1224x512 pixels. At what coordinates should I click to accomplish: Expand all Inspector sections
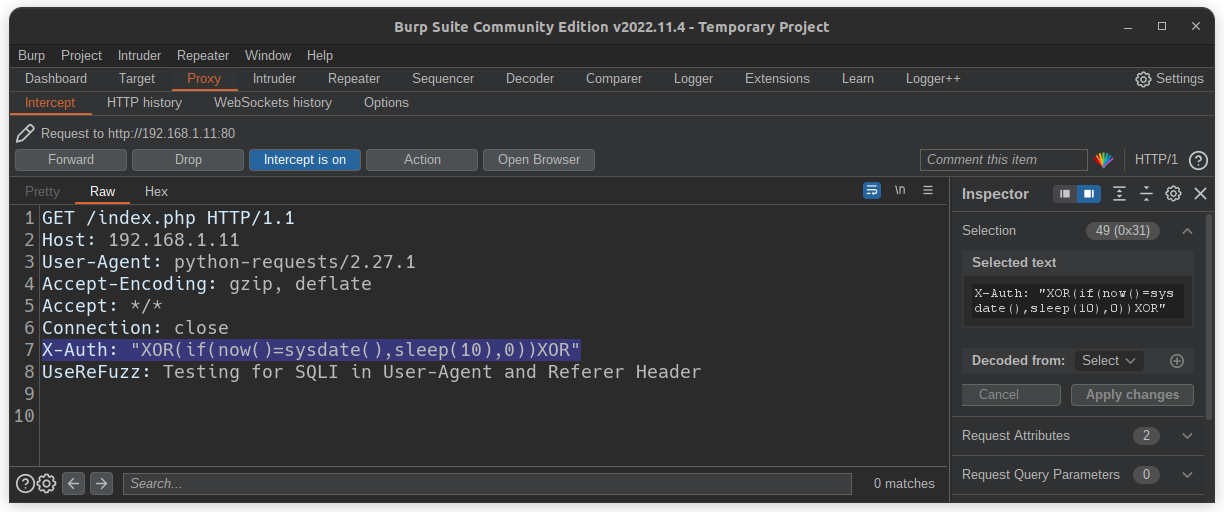[x=1120, y=194]
